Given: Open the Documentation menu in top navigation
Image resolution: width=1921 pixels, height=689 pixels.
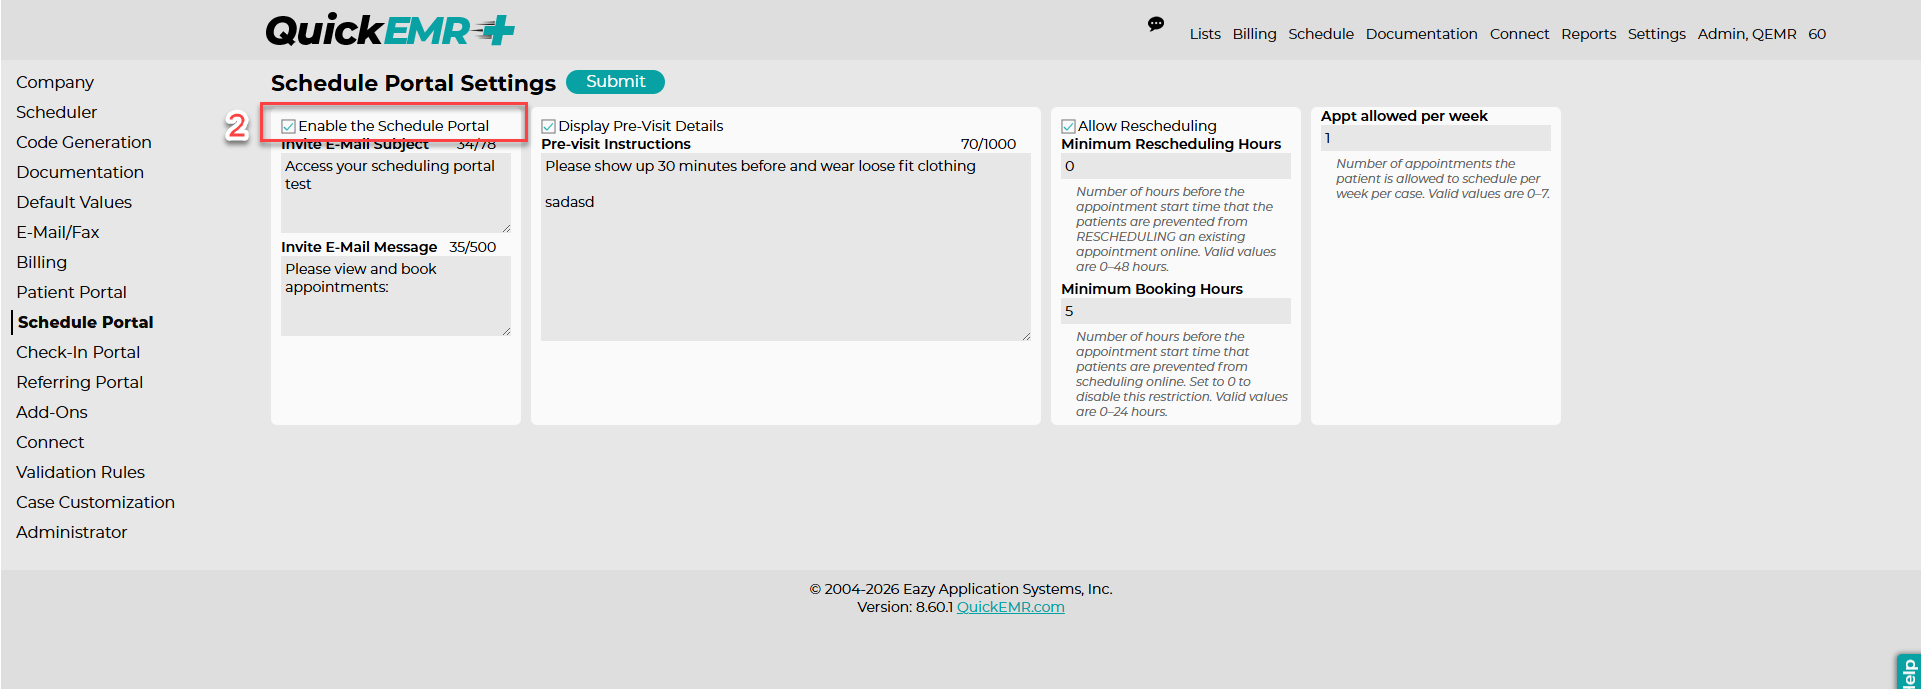Looking at the screenshot, I should click(x=1421, y=34).
